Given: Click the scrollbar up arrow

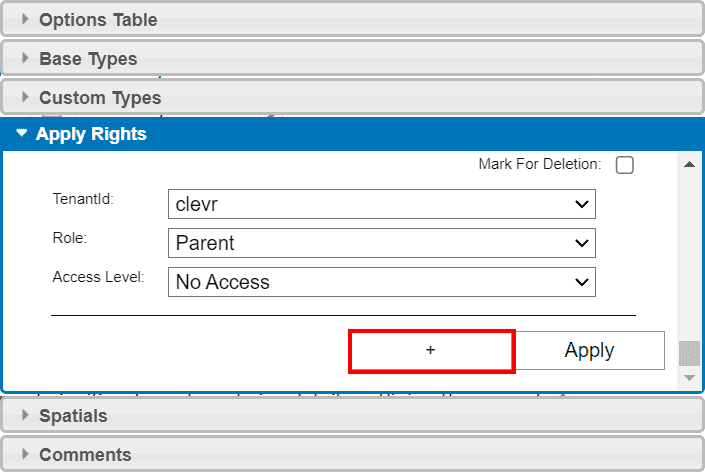Looking at the screenshot, I should click(x=689, y=164).
